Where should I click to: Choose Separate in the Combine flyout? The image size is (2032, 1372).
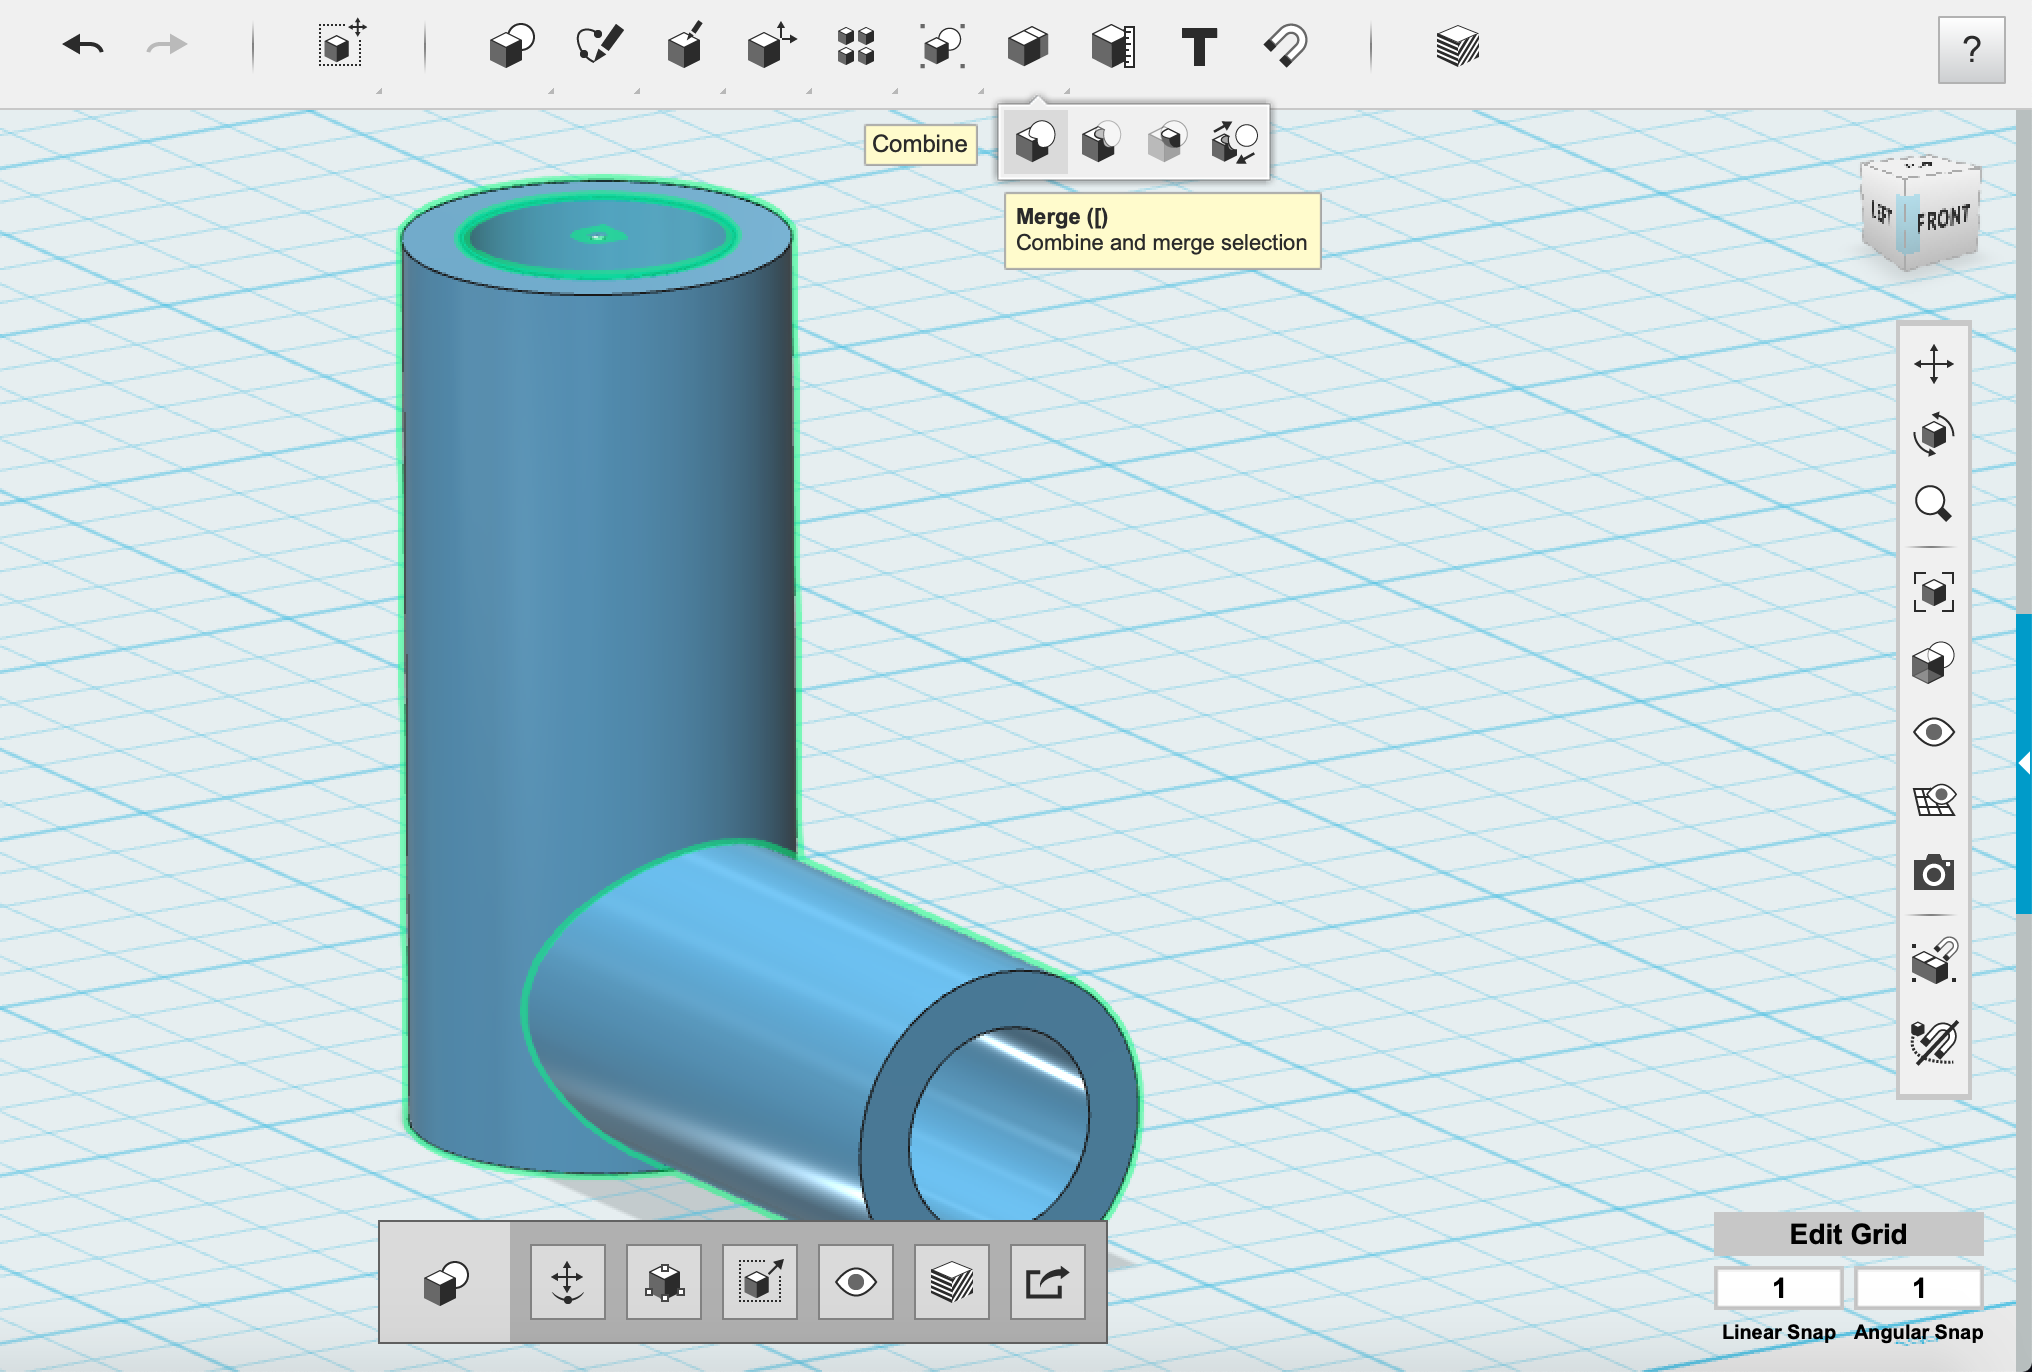[x=1234, y=142]
